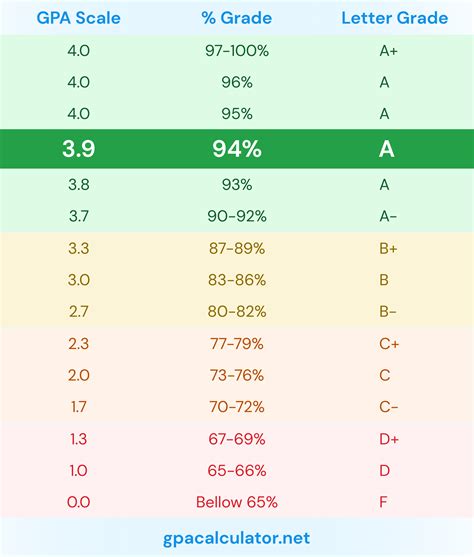Select the 65-66% grade range

pyautogui.click(x=237, y=471)
